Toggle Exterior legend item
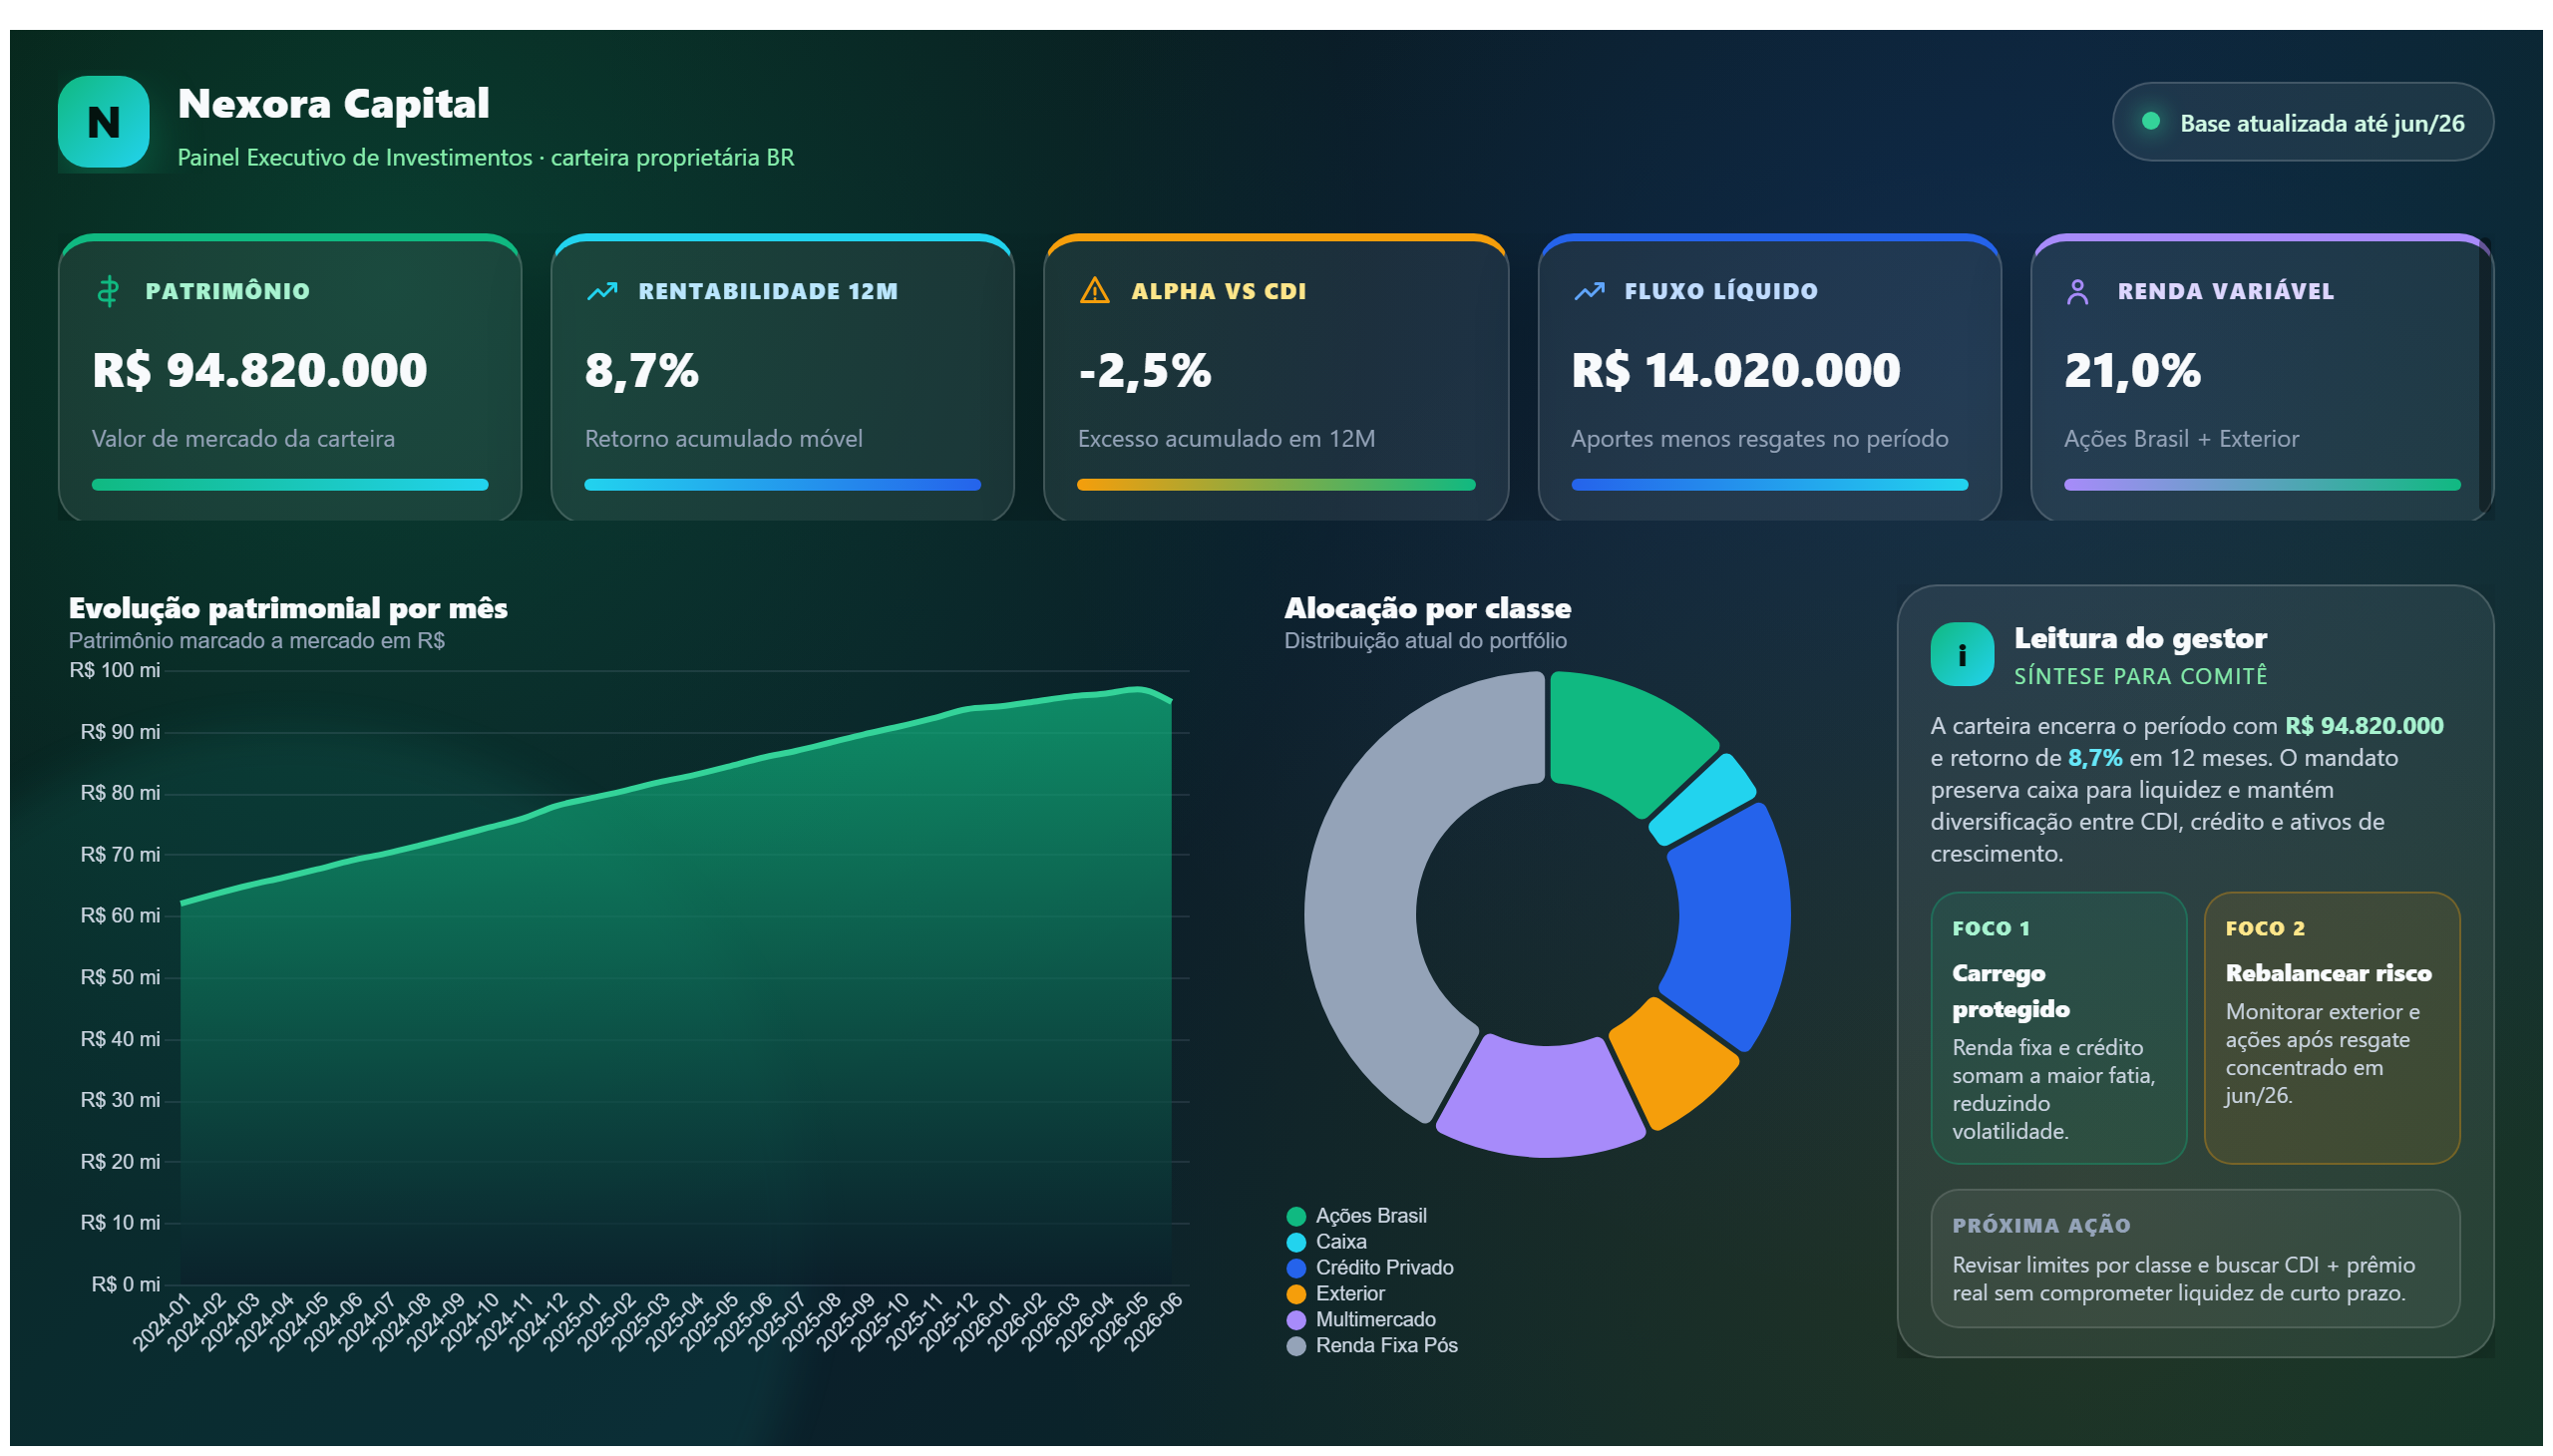 coord(1336,1294)
